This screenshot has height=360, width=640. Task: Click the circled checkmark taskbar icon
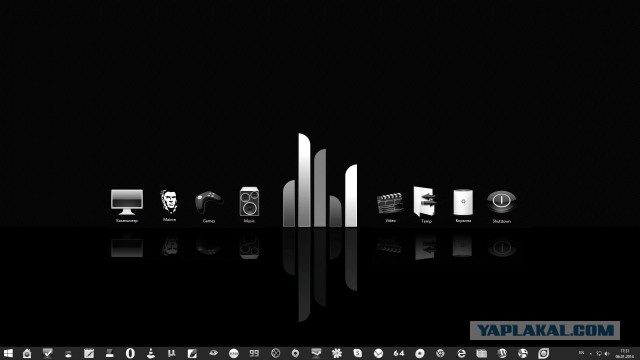point(378,353)
